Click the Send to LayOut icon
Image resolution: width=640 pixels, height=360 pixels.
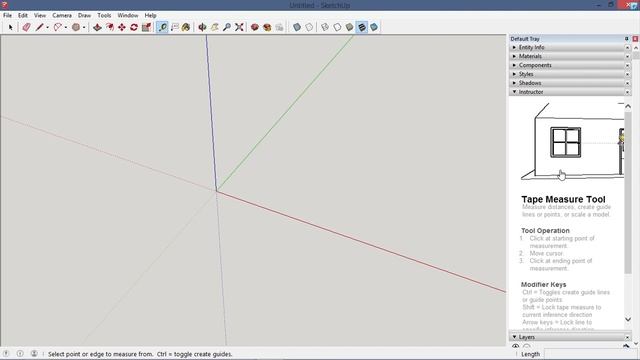279,27
